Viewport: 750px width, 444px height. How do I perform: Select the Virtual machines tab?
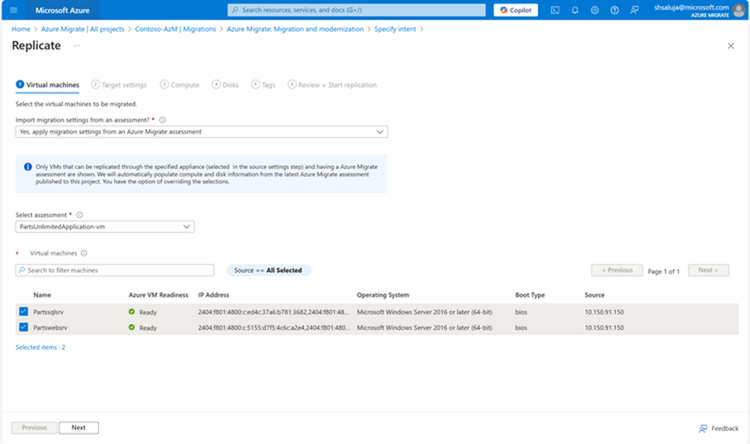coord(47,85)
